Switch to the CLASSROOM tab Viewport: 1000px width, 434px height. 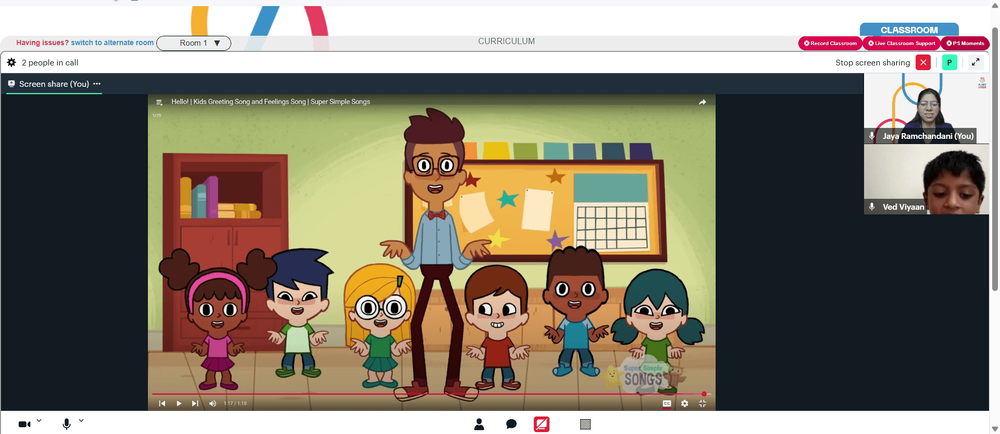pos(909,30)
